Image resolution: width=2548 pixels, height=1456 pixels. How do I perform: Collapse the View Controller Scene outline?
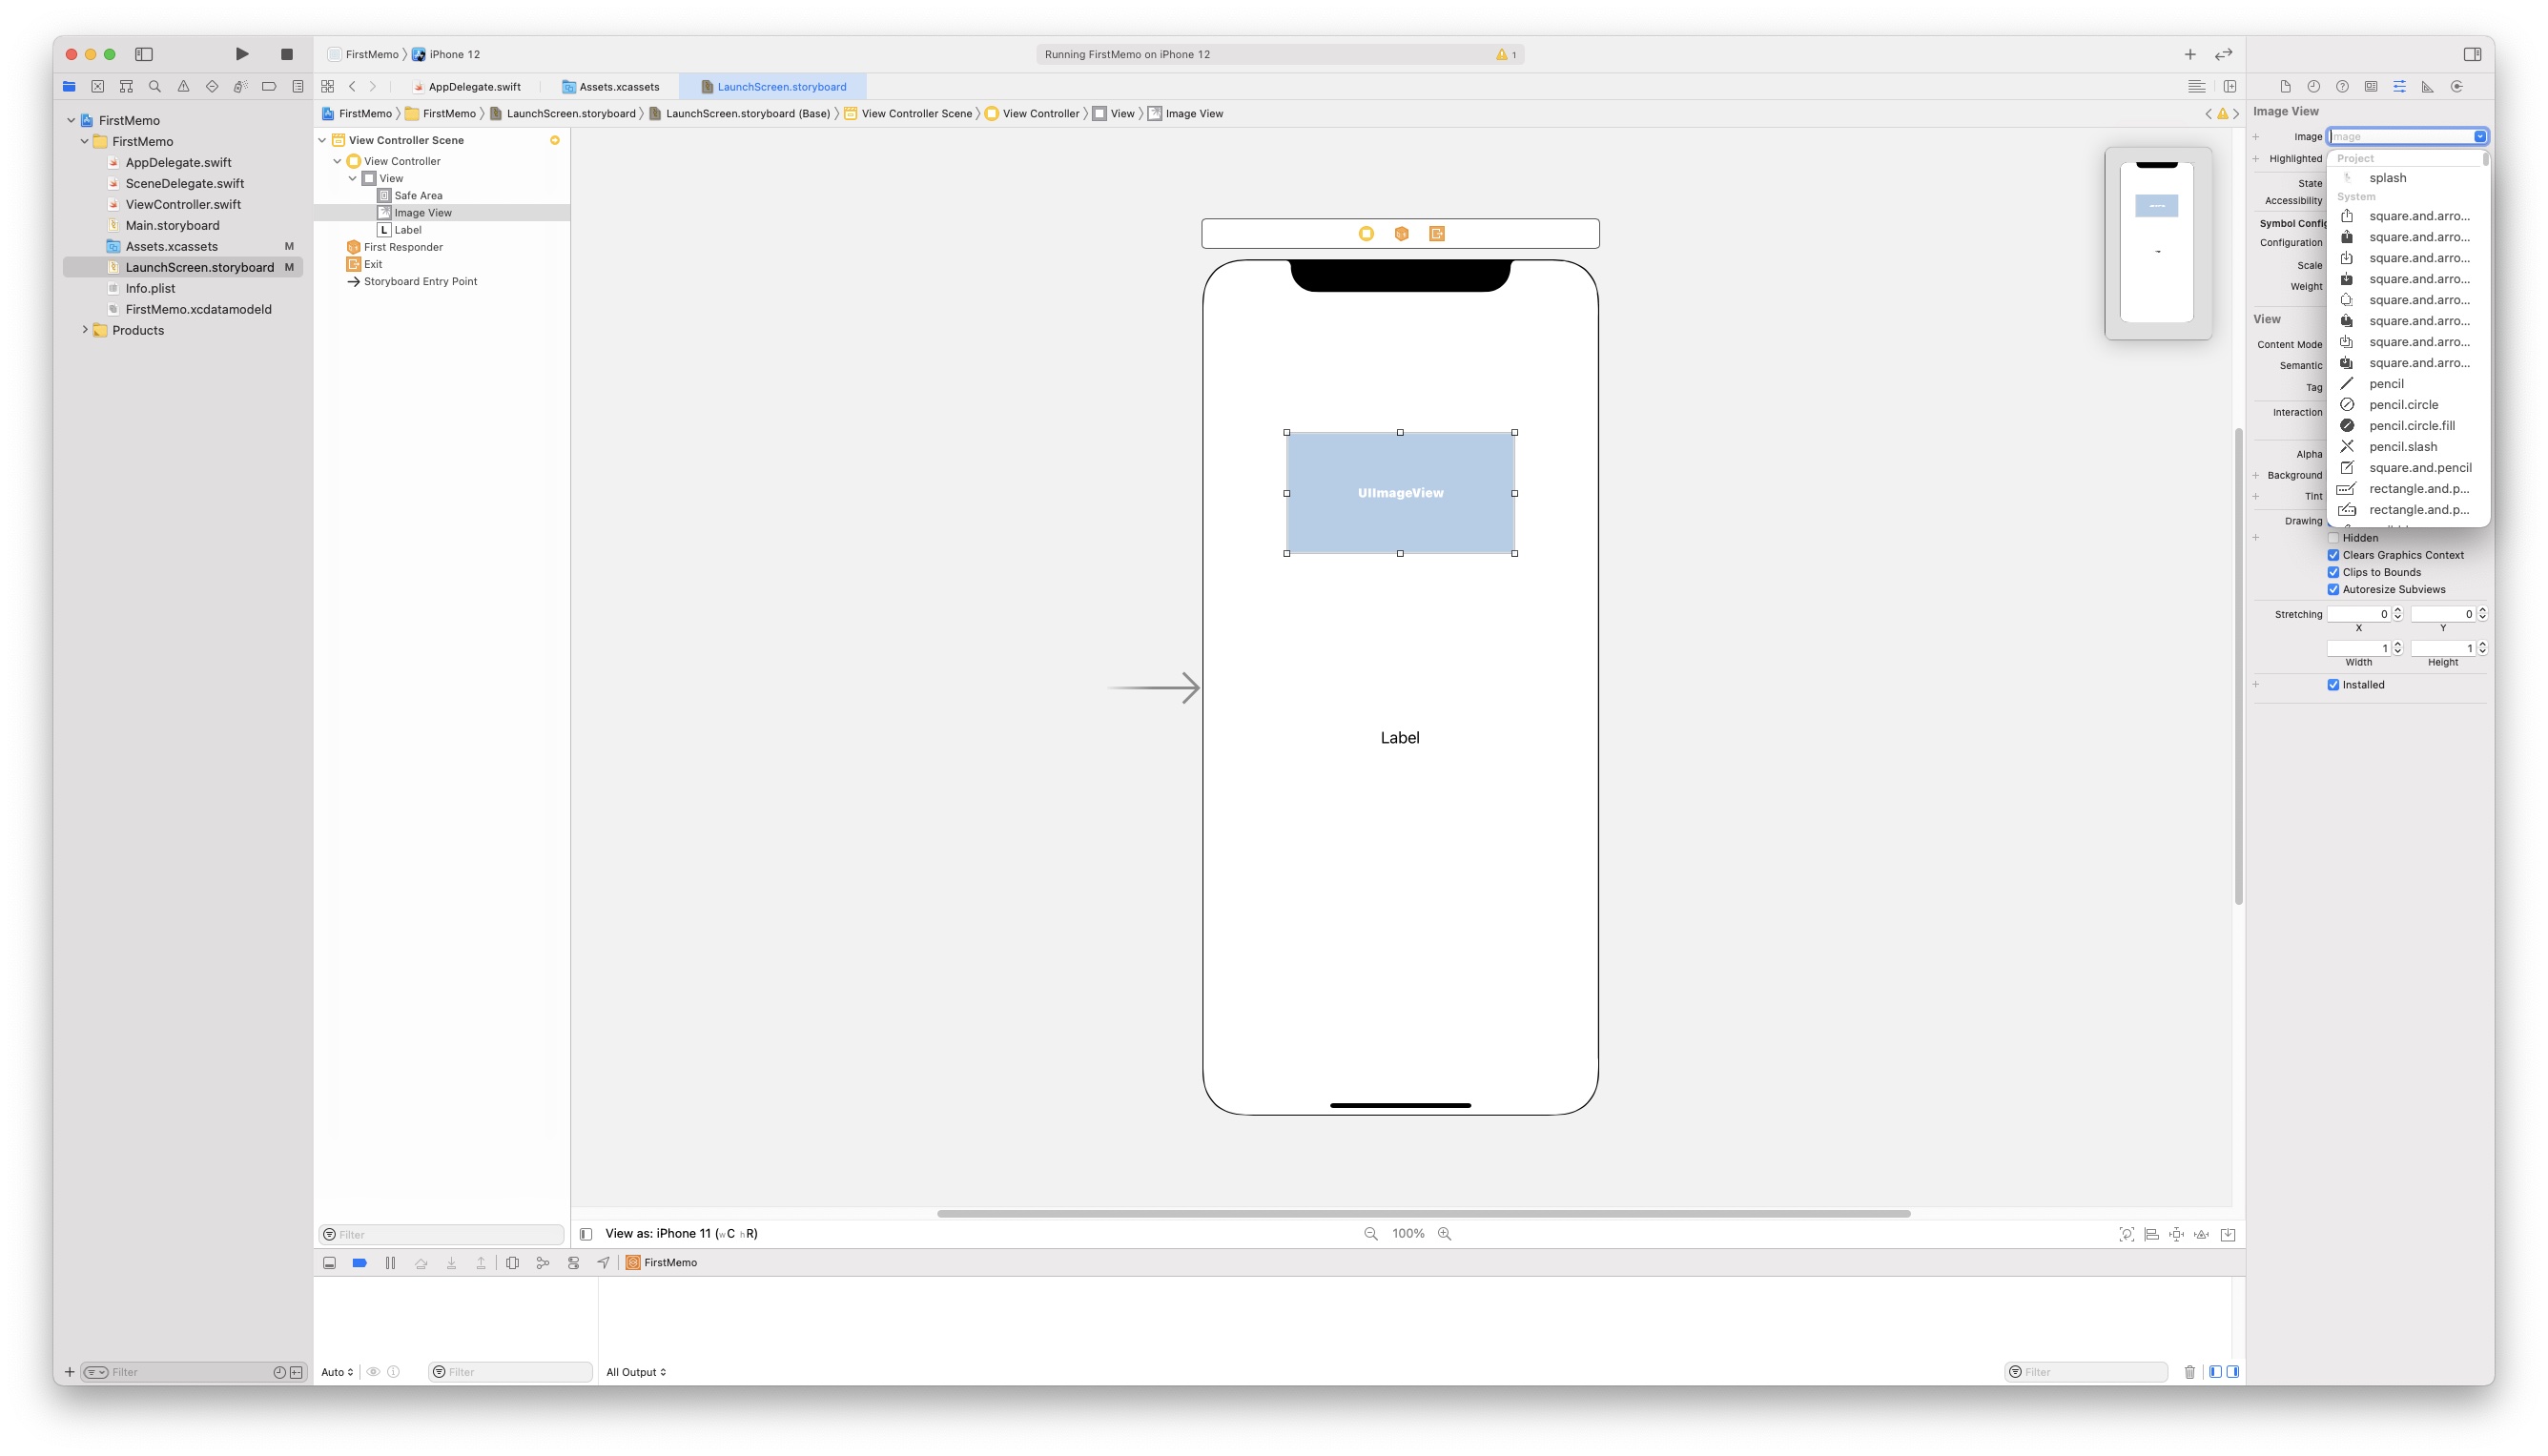(x=322, y=140)
